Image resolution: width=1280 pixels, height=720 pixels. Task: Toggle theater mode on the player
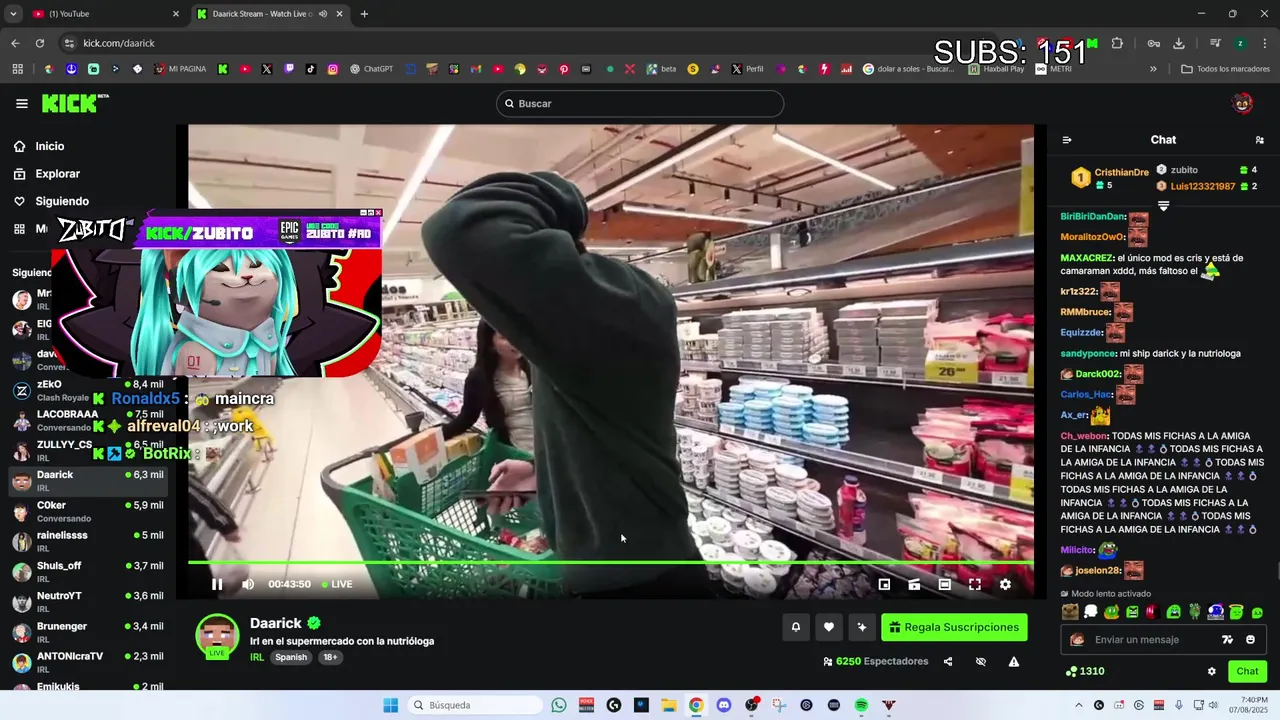pyautogui.click(x=944, y=584)
